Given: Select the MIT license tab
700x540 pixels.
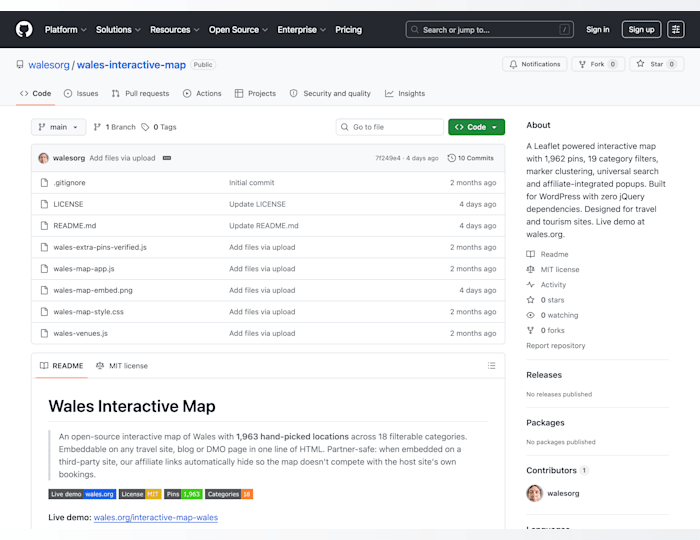Looking at the screenshot, I should click(x=122, y=366).
